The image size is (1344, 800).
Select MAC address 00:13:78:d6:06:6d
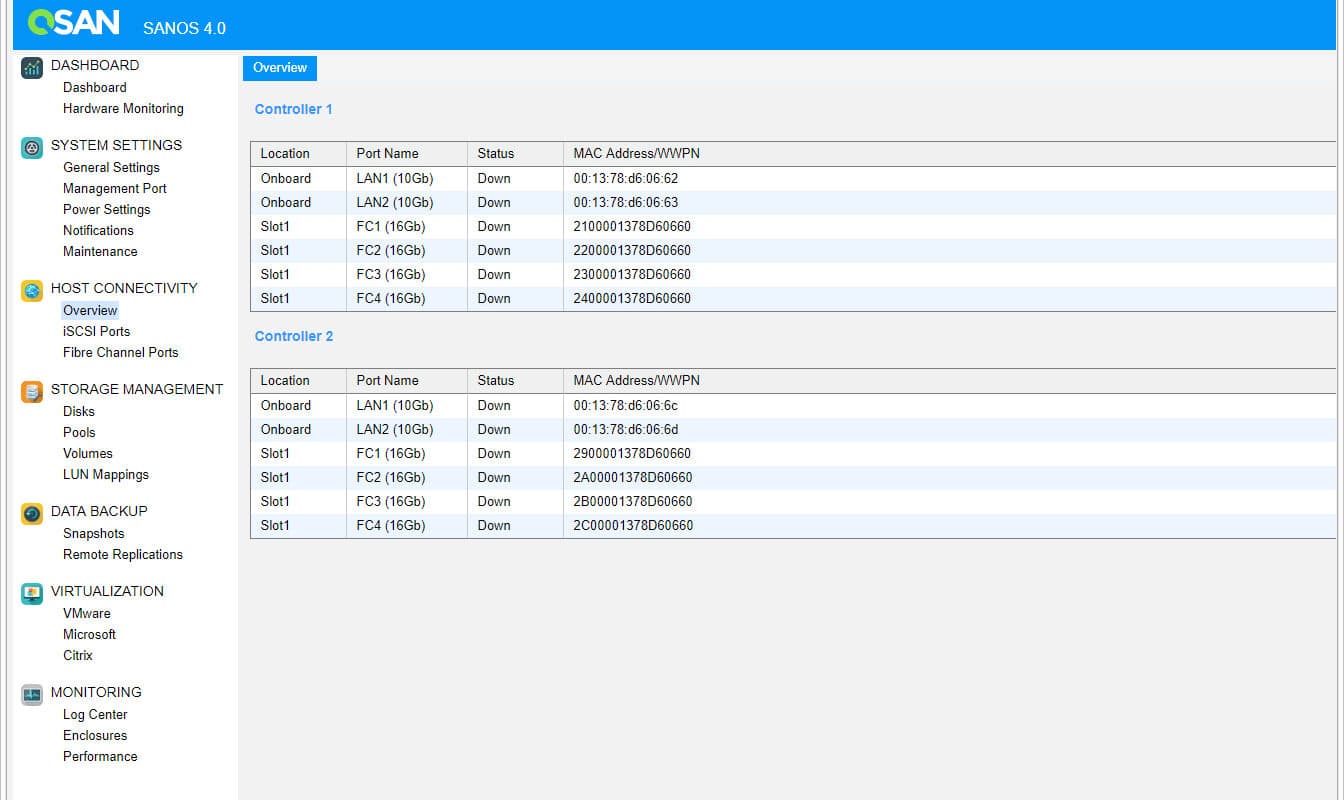pos(625,429)
